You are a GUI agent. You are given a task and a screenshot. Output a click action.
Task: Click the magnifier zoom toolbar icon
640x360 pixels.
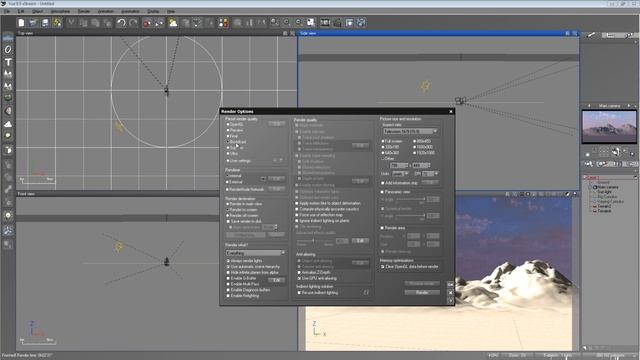pos(274,22)
